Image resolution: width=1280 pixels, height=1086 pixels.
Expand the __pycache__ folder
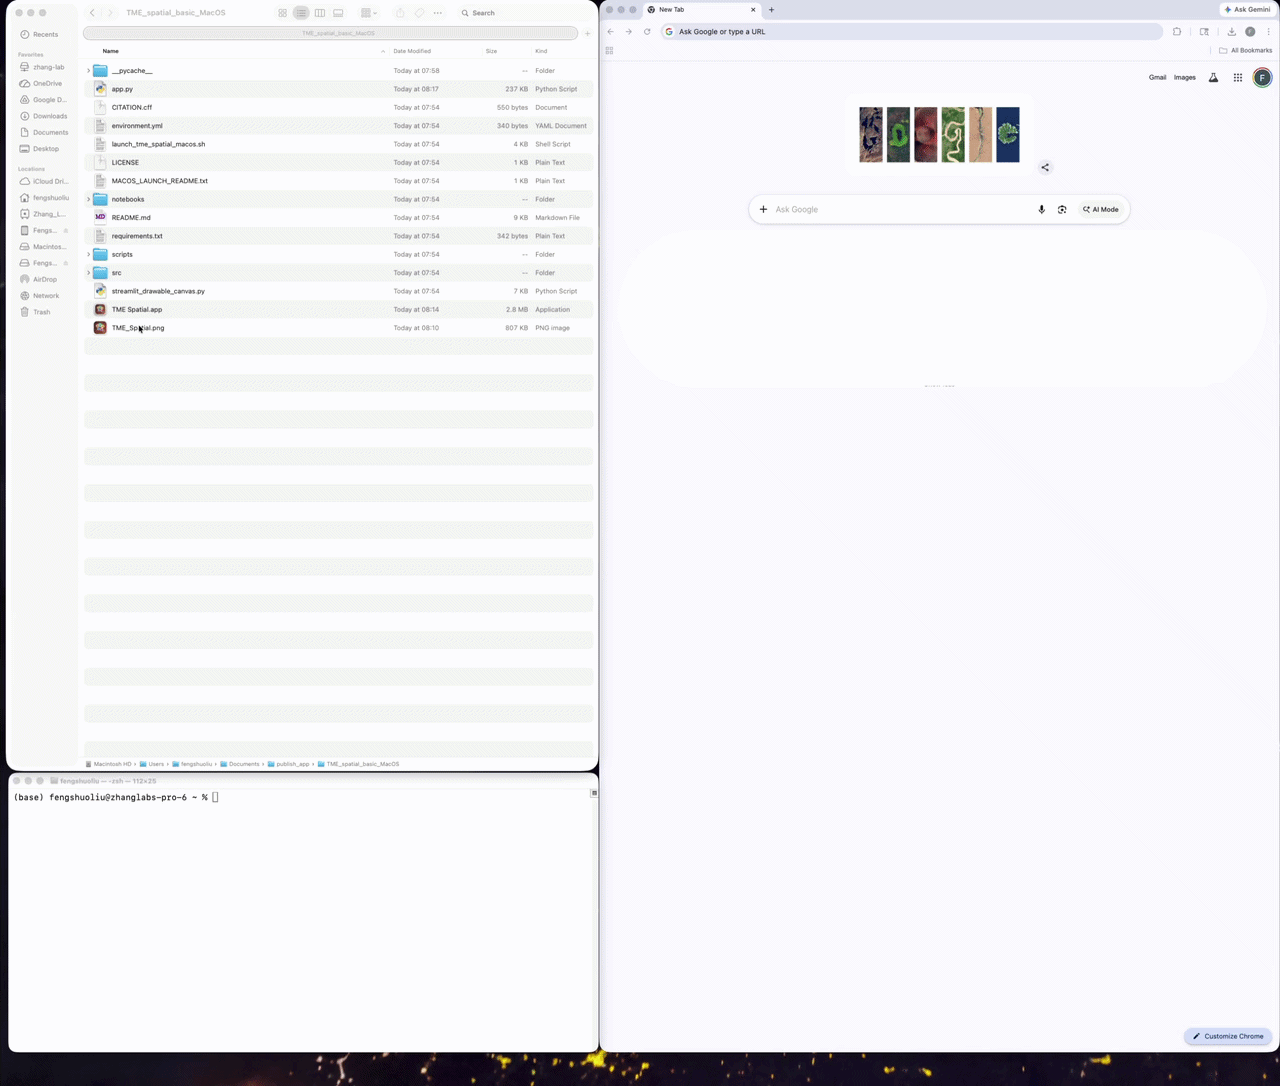89,71
